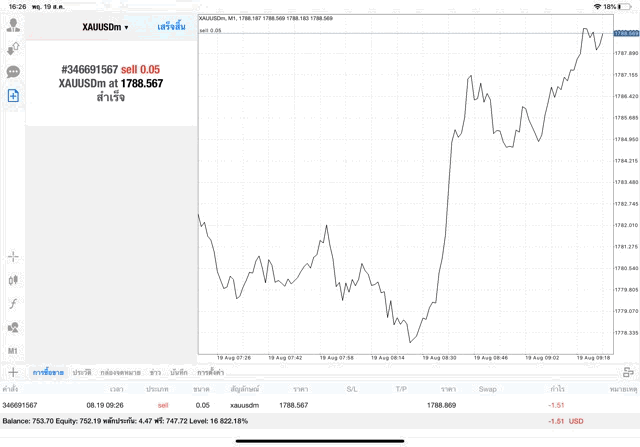
Task: Open the indicators function icon
Action: pos(14,303)
